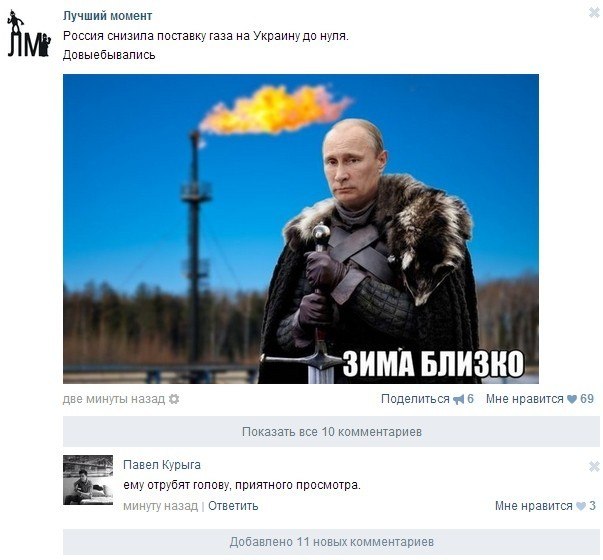Open Павел Курыга's avatar thumbnail

[88, 480]
